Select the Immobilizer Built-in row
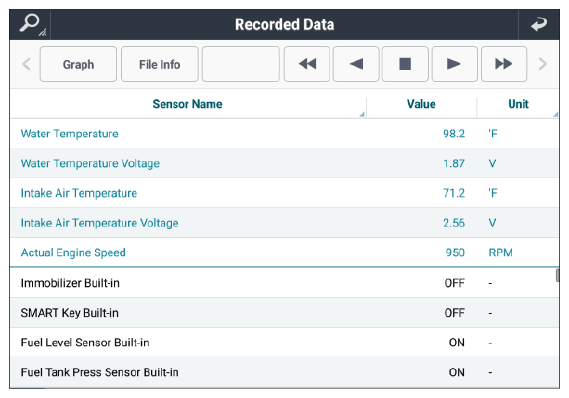The height and width of the screenshot is (398, 569). coord(284,283)
